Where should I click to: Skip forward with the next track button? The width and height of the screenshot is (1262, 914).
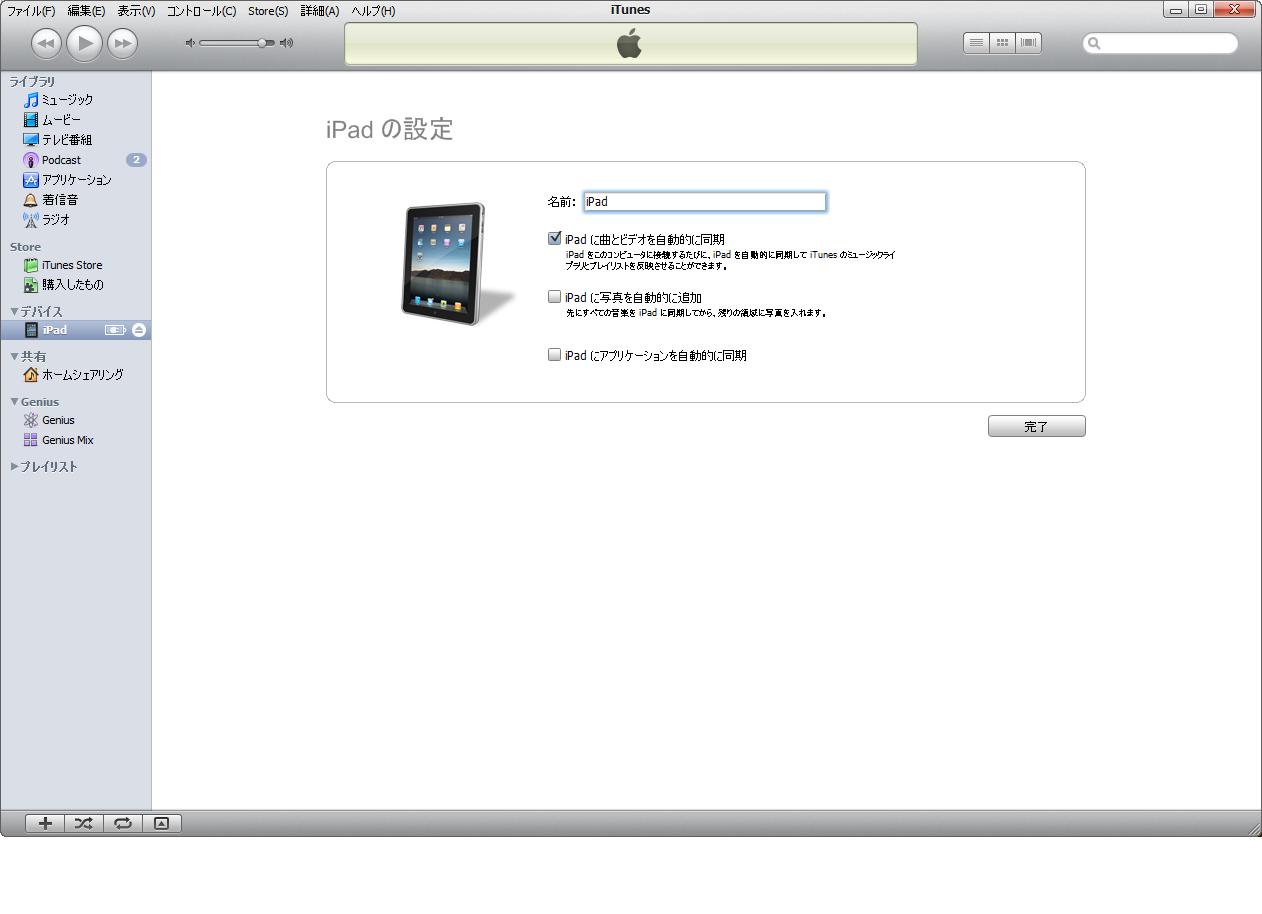click(122, 43)
